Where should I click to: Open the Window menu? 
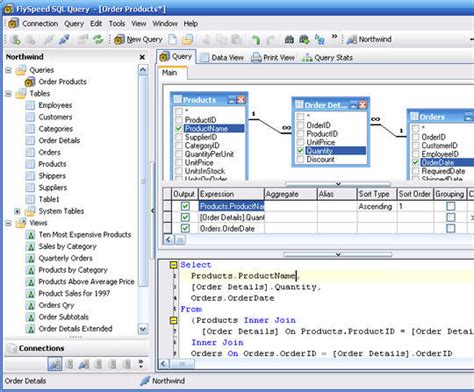165,24
